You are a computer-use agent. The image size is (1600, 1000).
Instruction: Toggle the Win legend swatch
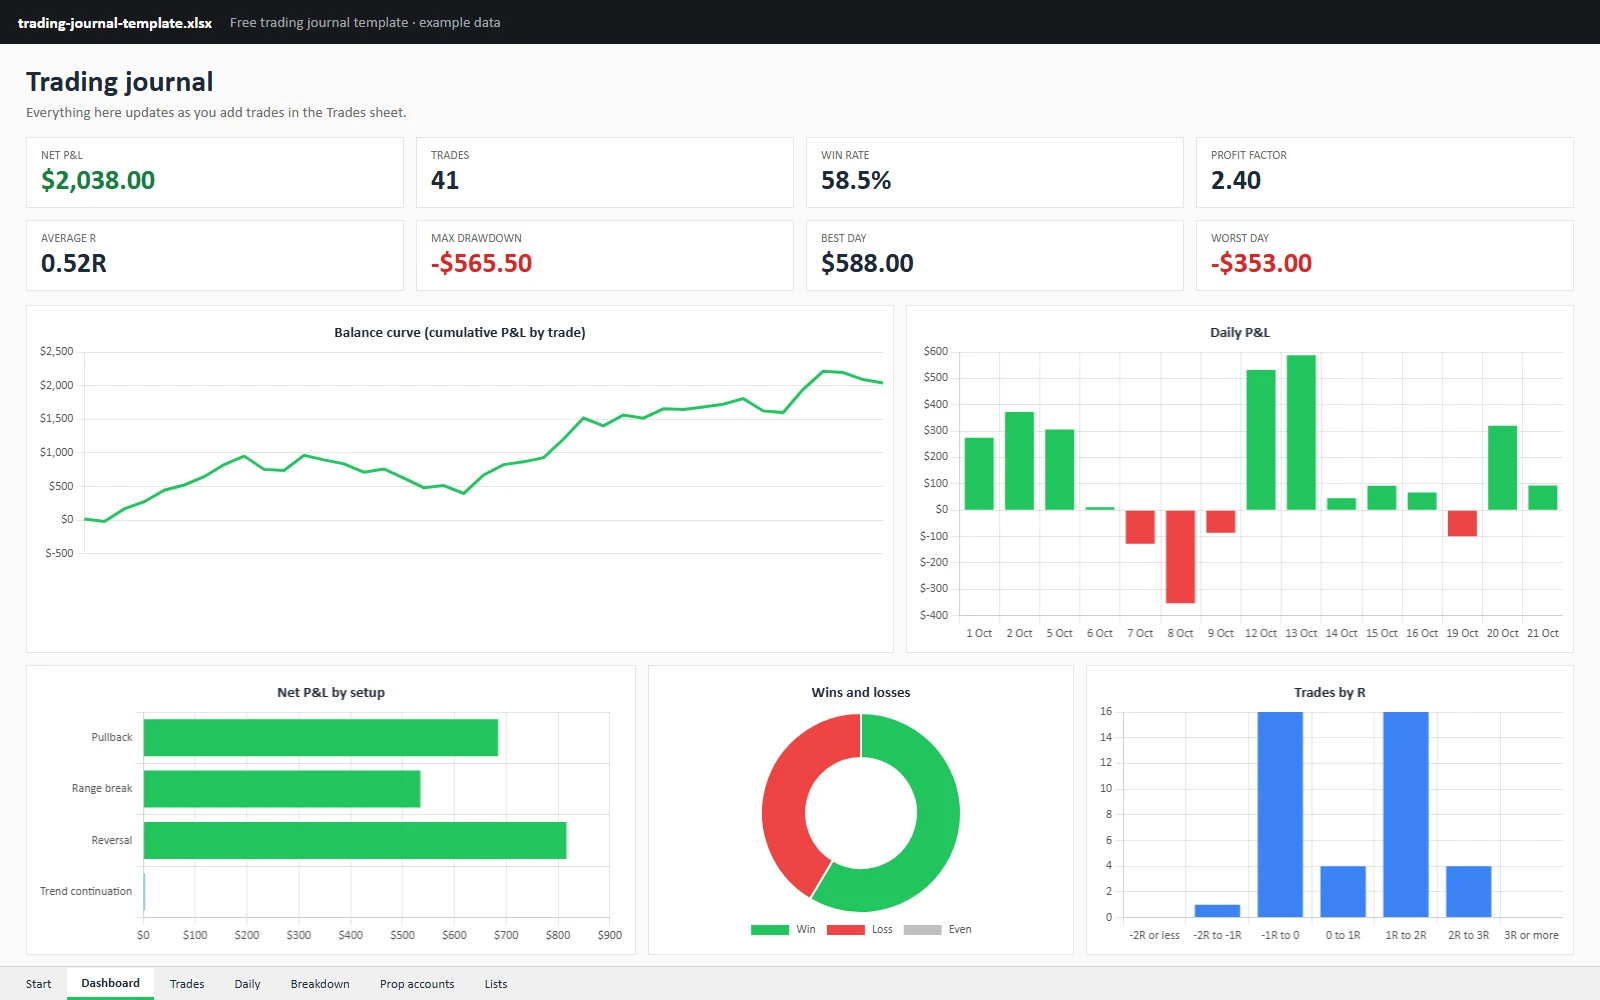pyautogui.click(x=770, y=930)
